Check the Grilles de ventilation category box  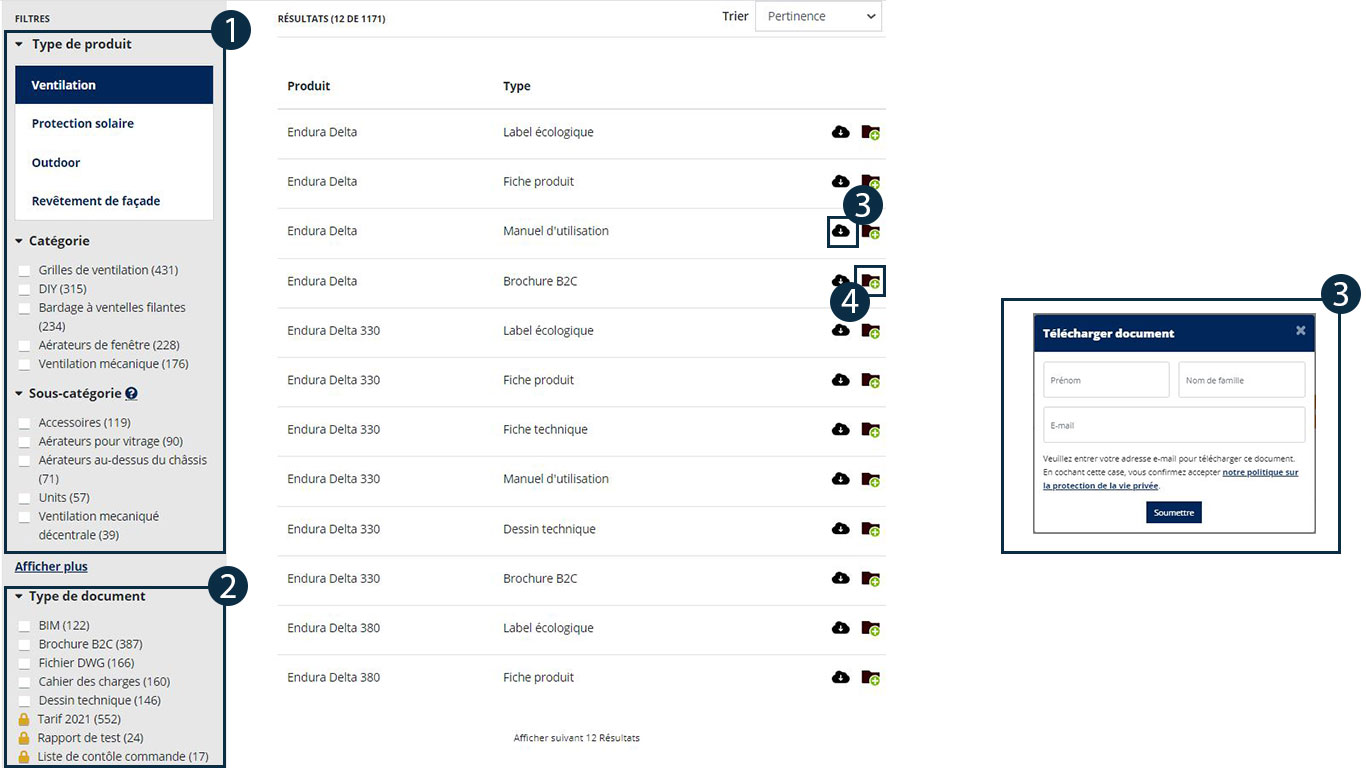click(25, 271)
